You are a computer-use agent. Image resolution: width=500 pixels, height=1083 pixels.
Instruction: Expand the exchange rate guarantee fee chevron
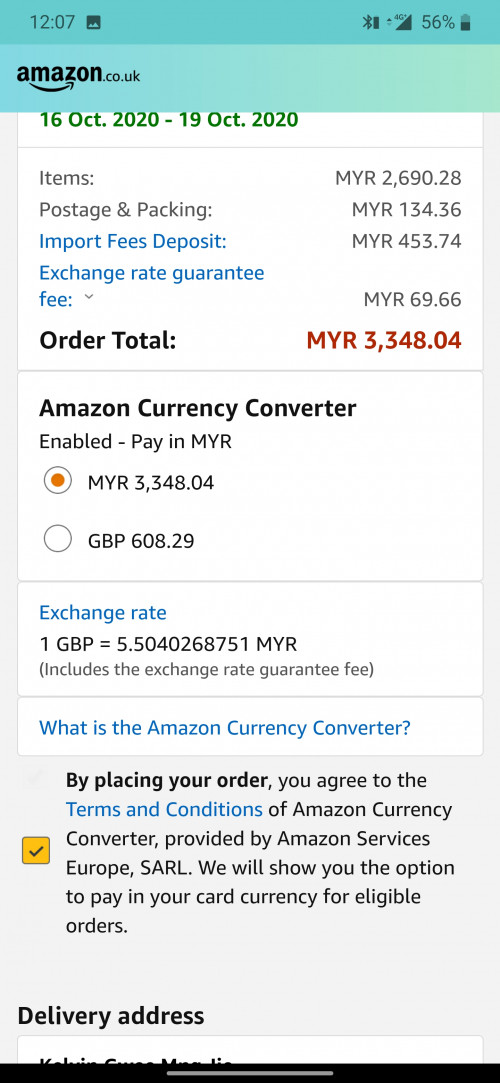88,298
